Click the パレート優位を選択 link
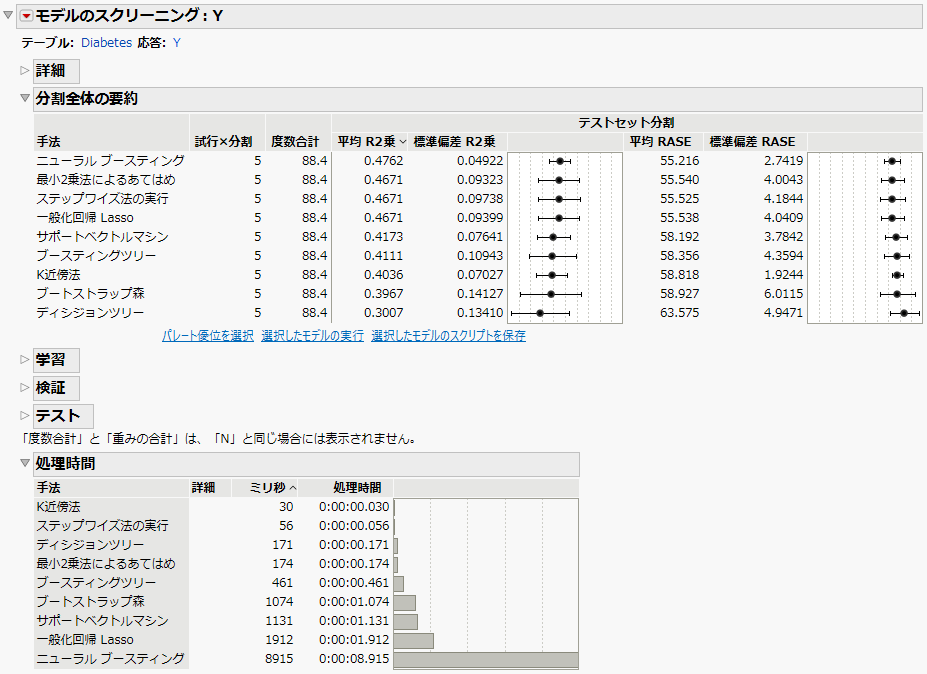This screenshot has width=927, height=674. 208,335
